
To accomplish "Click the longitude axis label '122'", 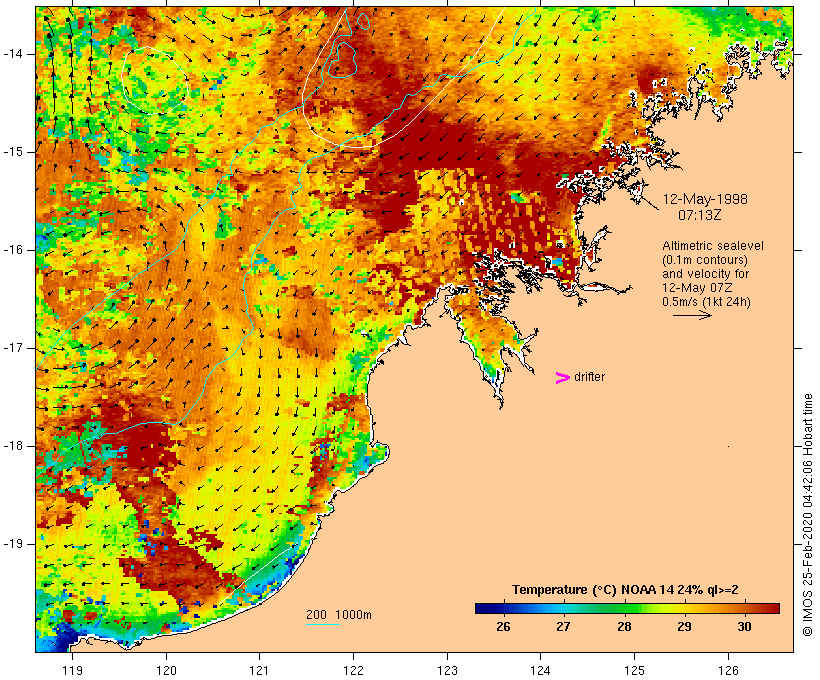I will (354, 670).
